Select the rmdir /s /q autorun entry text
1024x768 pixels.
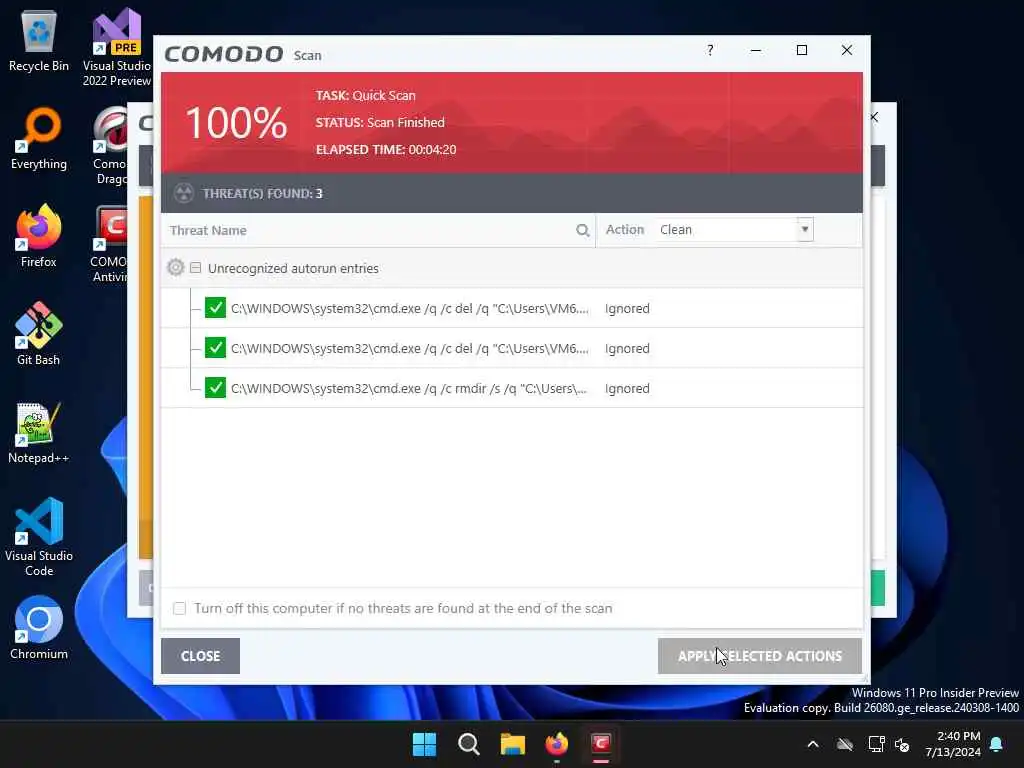tap(409, 389)
